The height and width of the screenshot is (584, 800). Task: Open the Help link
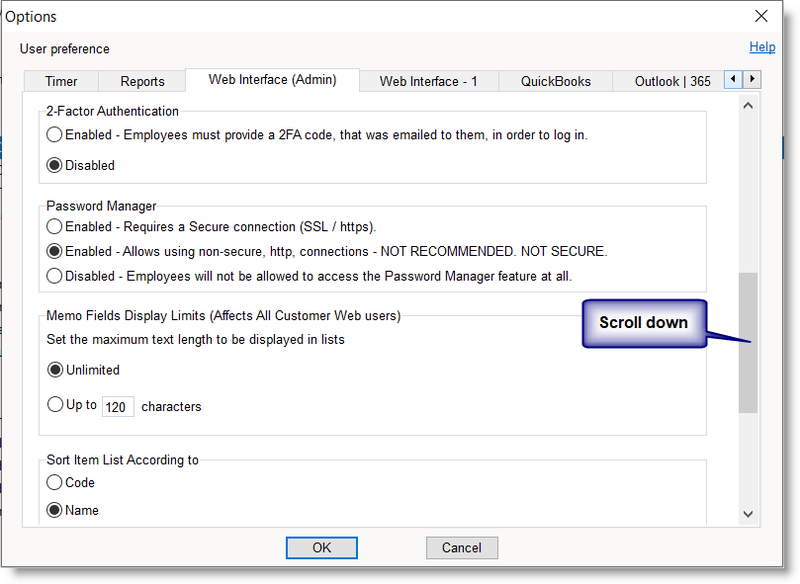pos(762,47)
